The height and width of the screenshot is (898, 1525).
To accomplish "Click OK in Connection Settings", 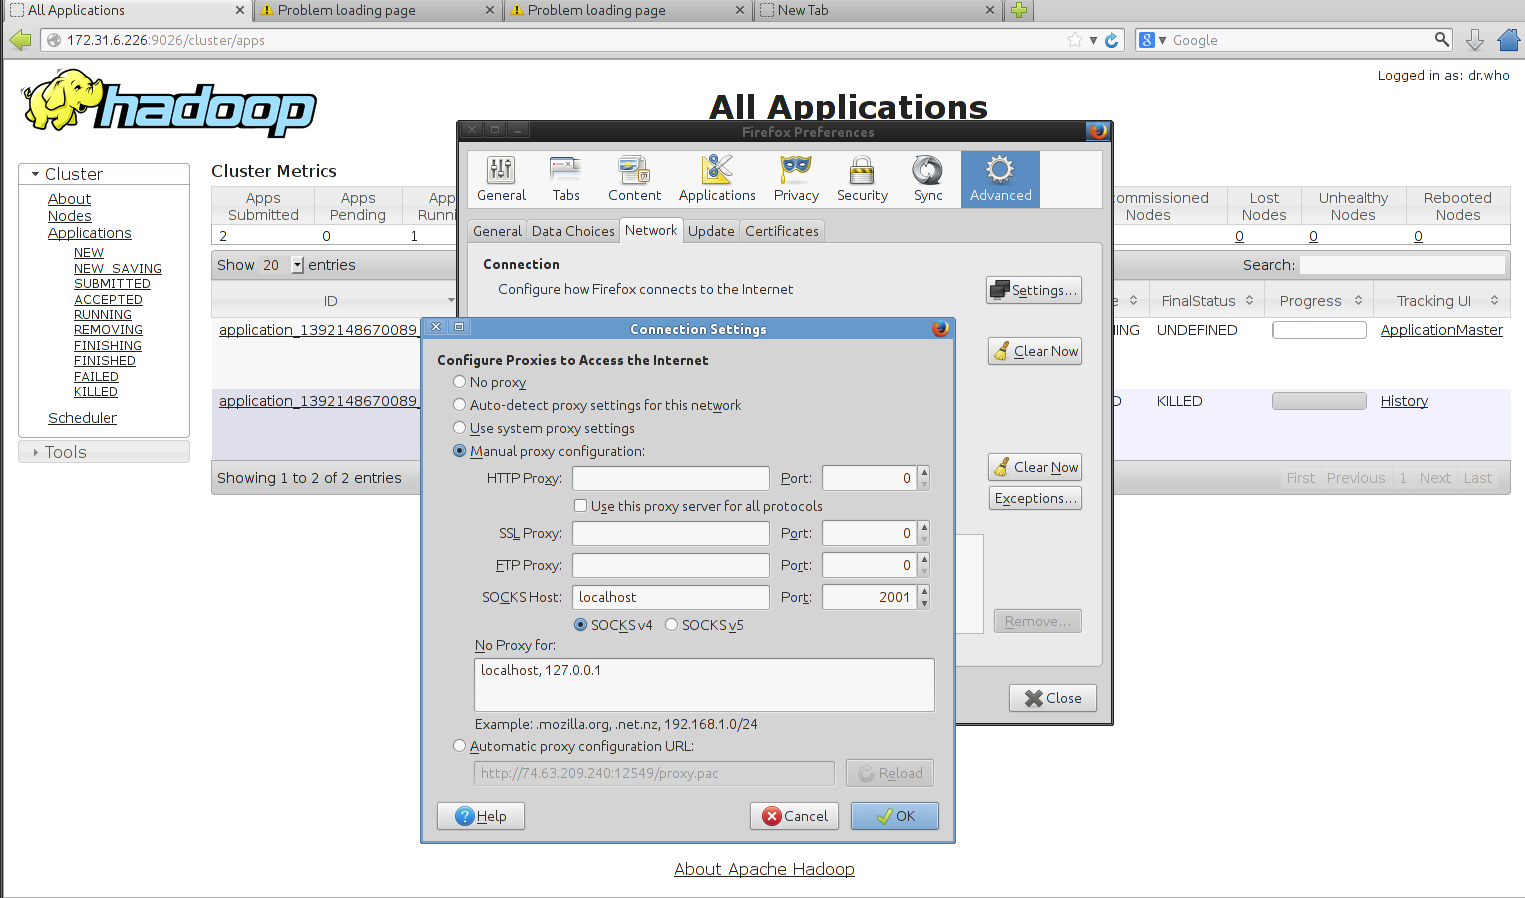I will point(895,816).
